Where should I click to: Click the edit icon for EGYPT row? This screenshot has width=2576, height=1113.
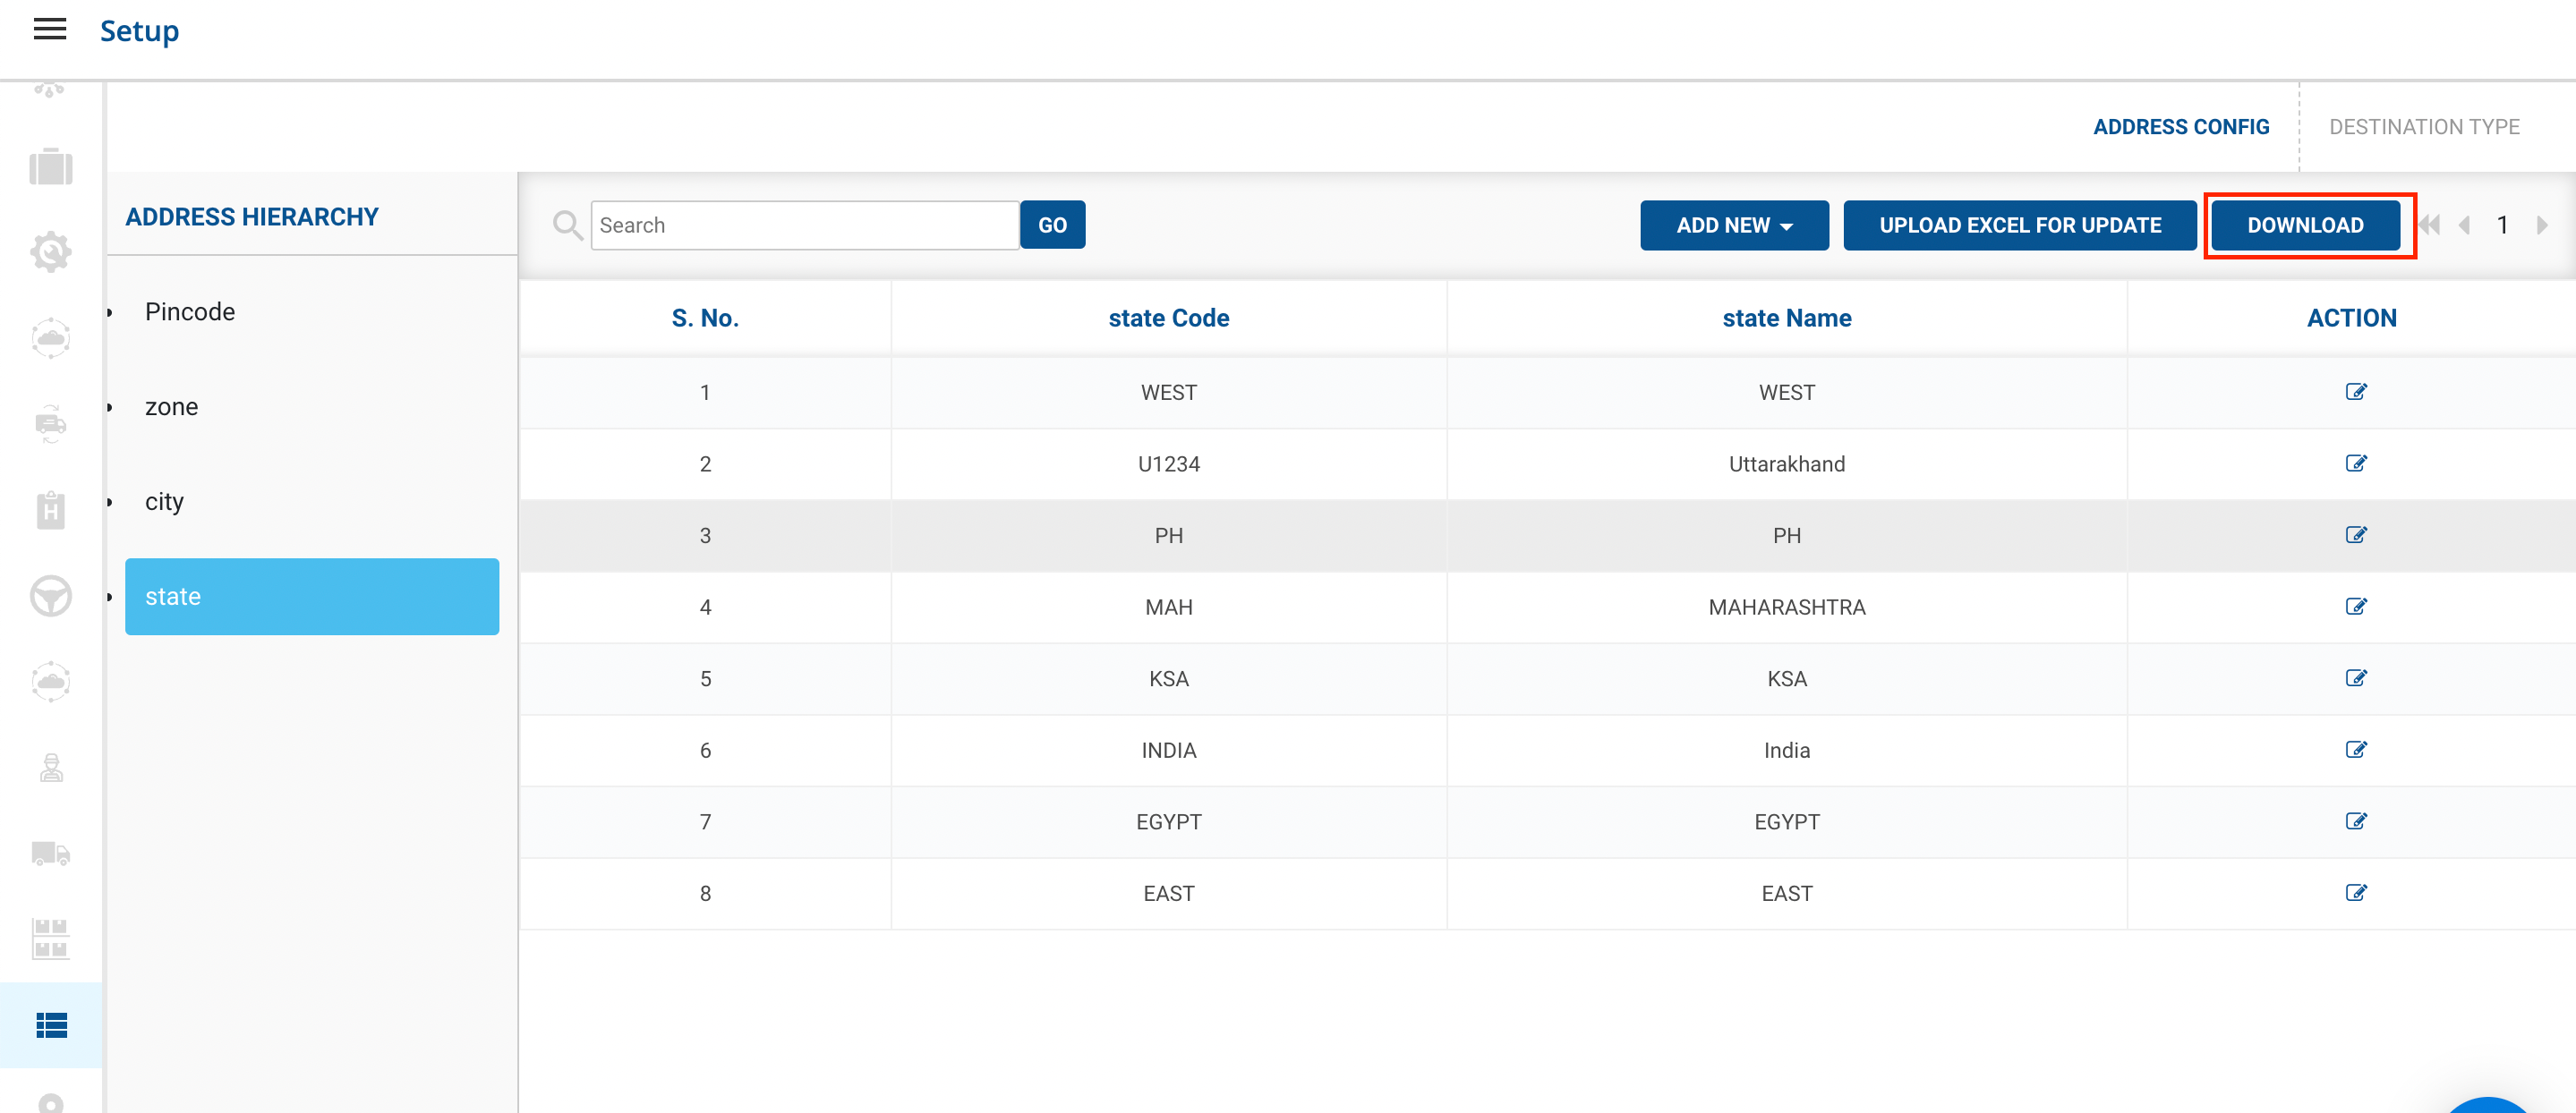pos(2355,821)
